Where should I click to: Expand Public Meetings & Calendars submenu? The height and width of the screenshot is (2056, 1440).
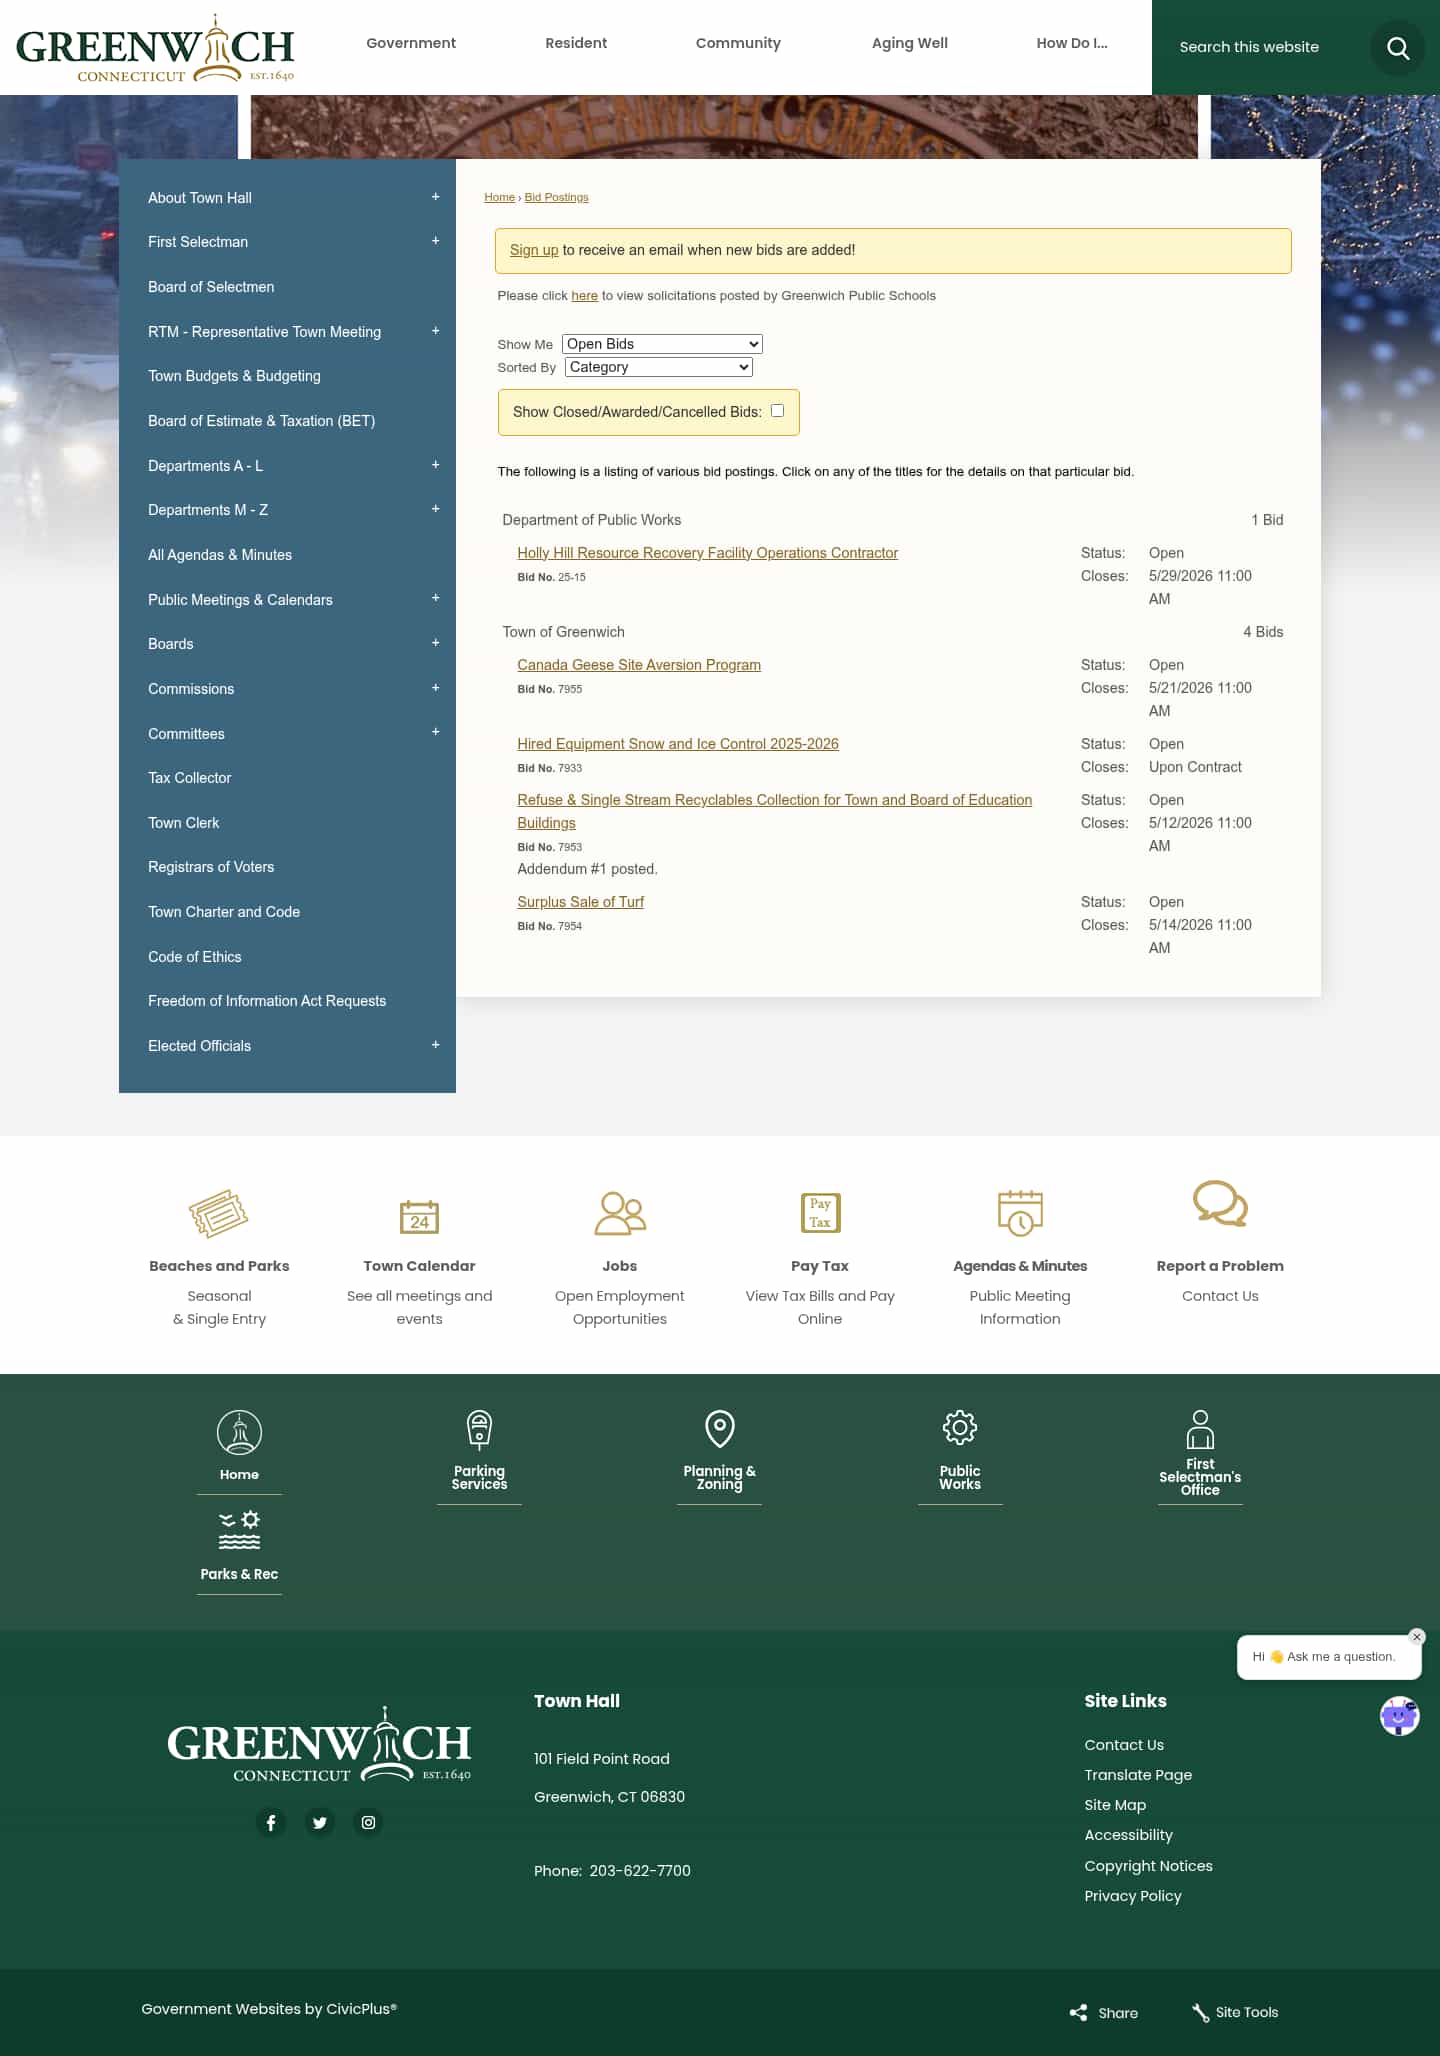[x=435, y=598]
